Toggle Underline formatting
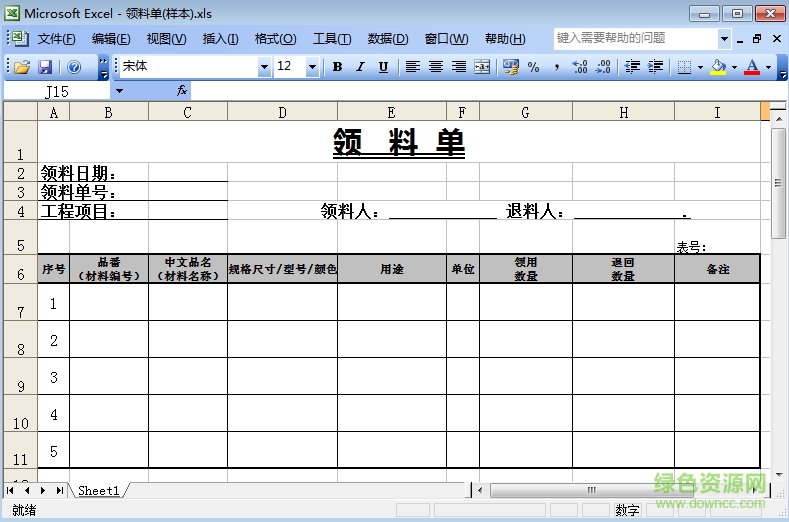Image resolution: width=789 pixels, height=522 pixels. [383, 66]
